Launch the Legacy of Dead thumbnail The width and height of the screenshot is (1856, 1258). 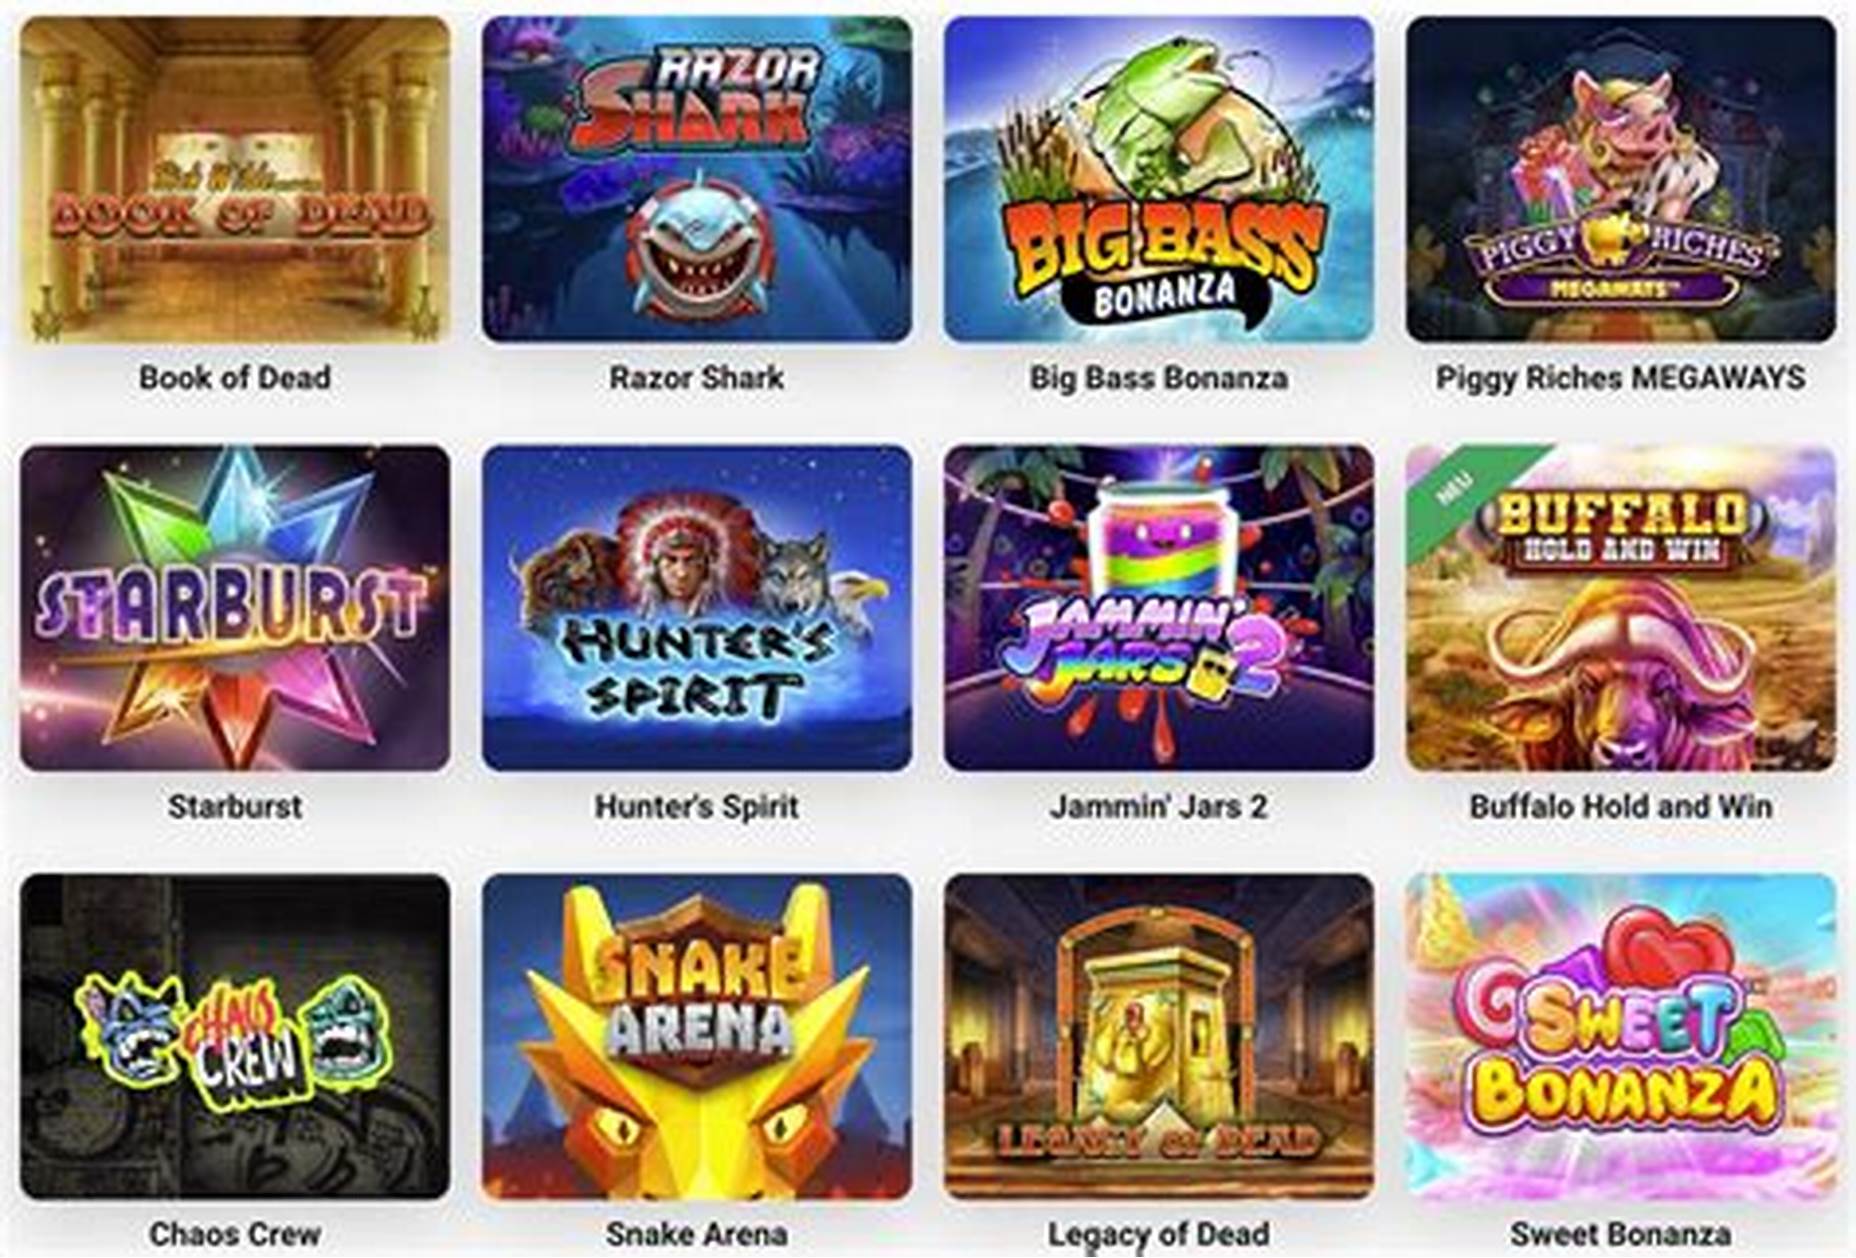tap(1159, 1037)
